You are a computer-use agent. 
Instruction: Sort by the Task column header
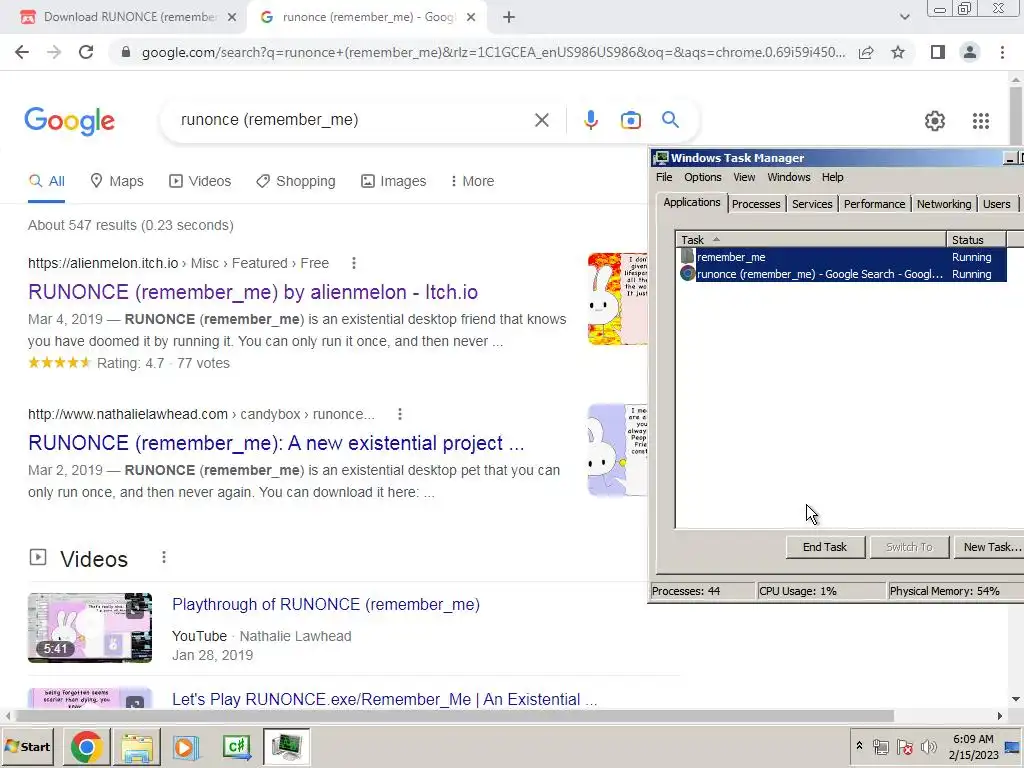810,240
